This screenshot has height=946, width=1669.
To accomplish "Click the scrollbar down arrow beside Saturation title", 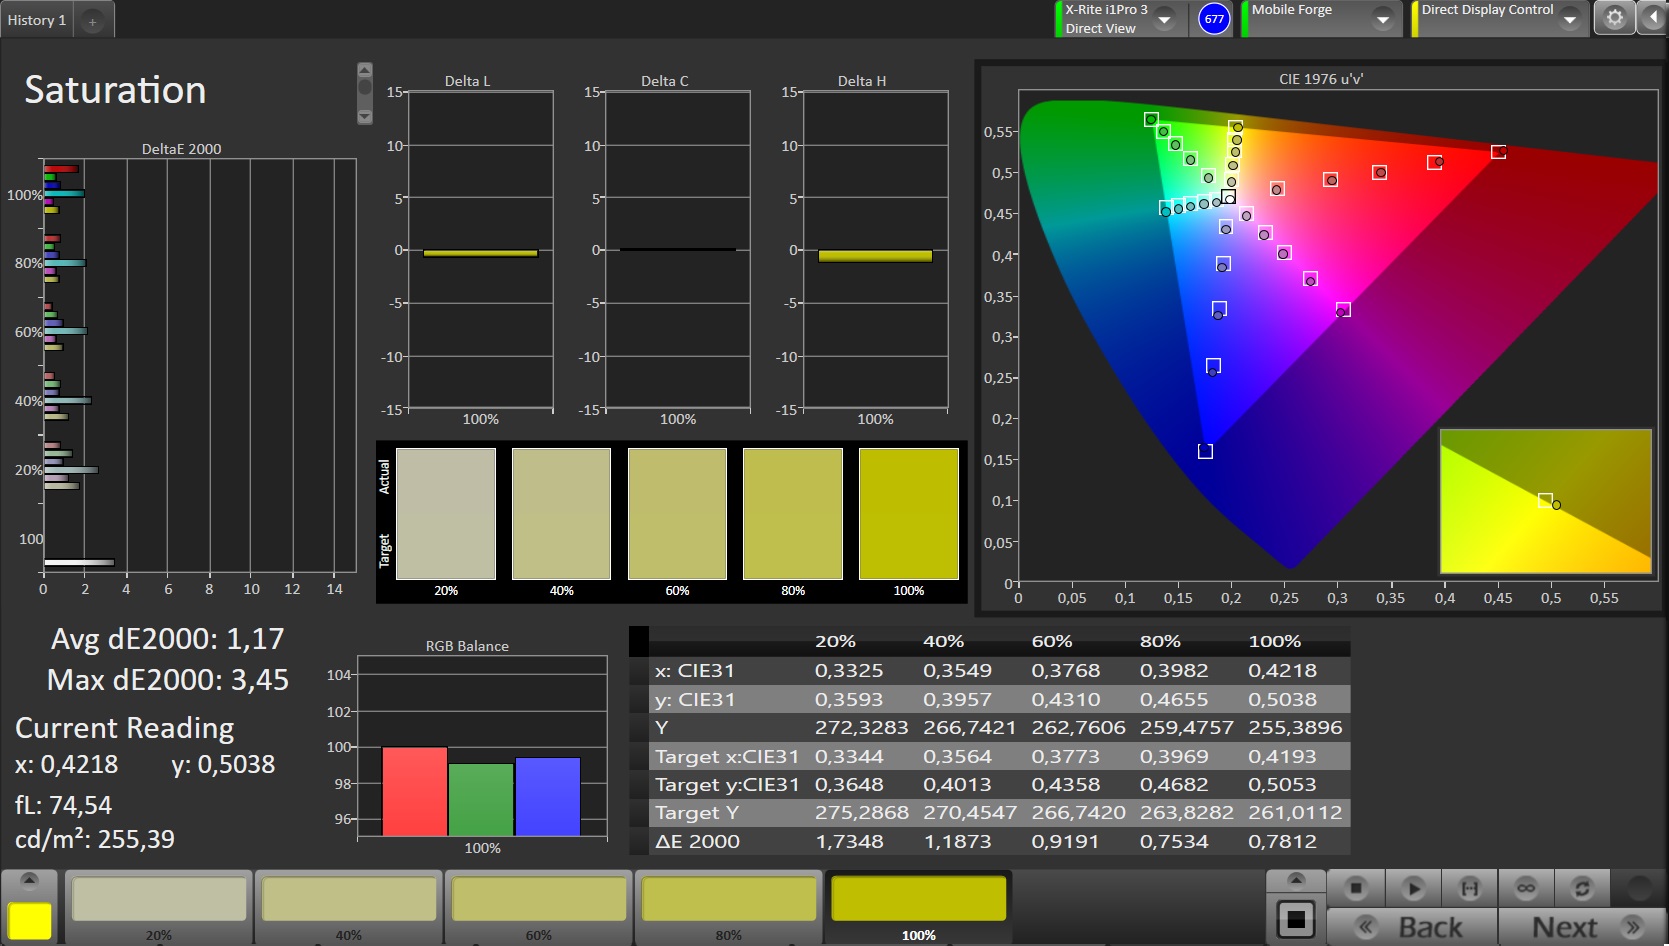I will [x=365, y=117].
